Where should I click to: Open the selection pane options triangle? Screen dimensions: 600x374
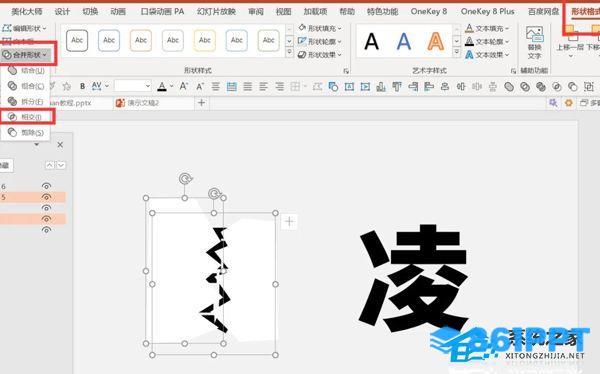click(x=37, y=145)
